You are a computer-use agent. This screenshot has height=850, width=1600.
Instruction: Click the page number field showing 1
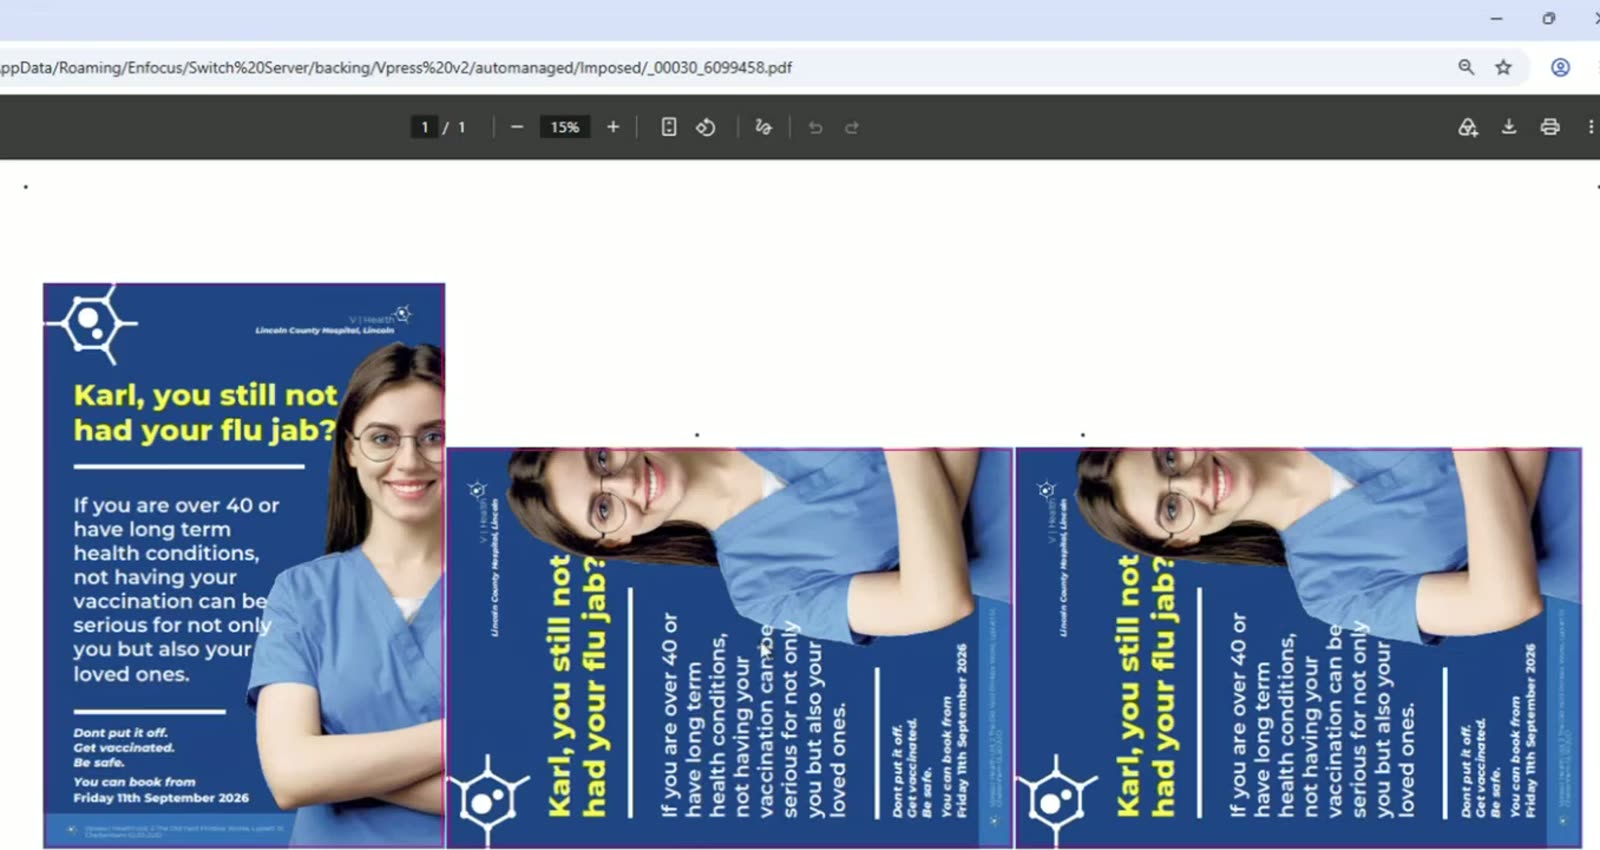pyautogui.click(x=425, y=127)
